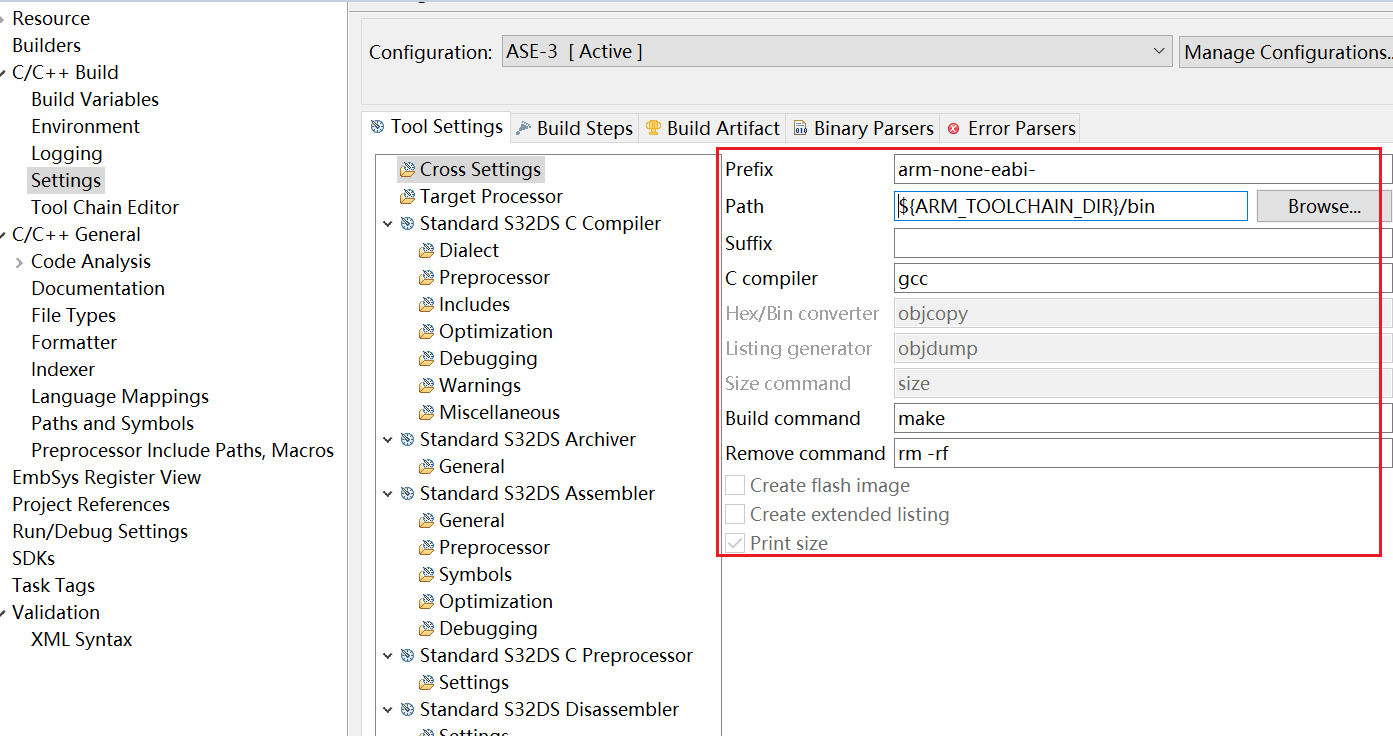Image resolution: width=1393 pixels, height=736 pixels.
Task: Click the Browse... button
Action: tap(1324, 206)
